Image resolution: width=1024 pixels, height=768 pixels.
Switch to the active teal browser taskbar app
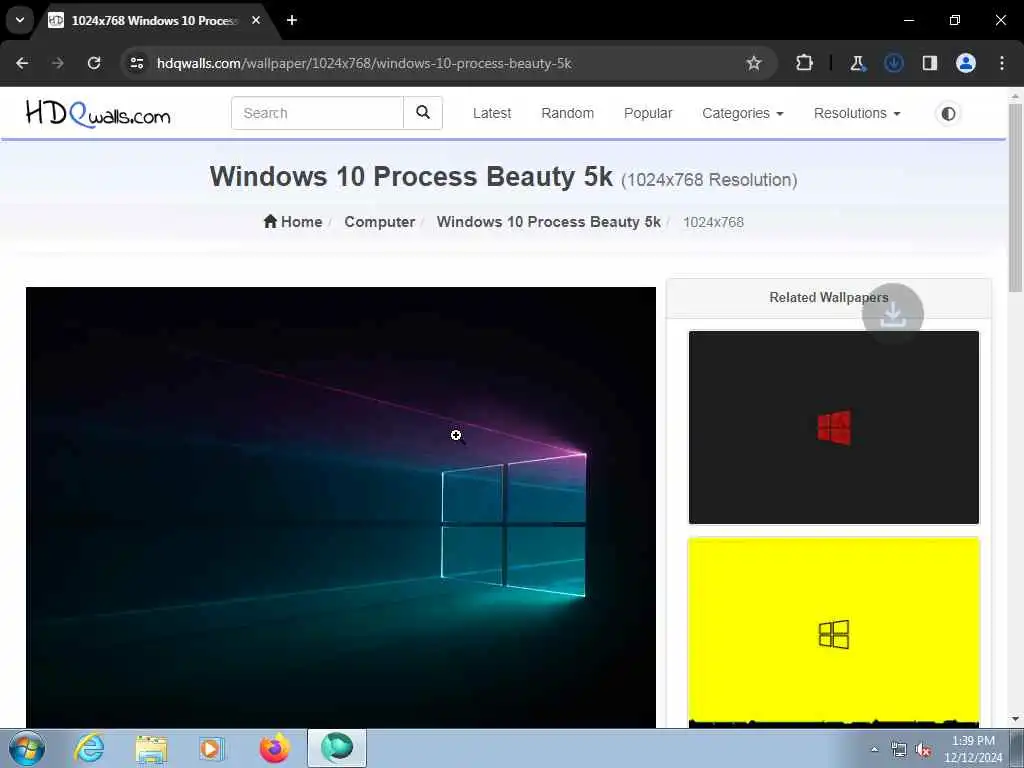[x=337, y=748]
